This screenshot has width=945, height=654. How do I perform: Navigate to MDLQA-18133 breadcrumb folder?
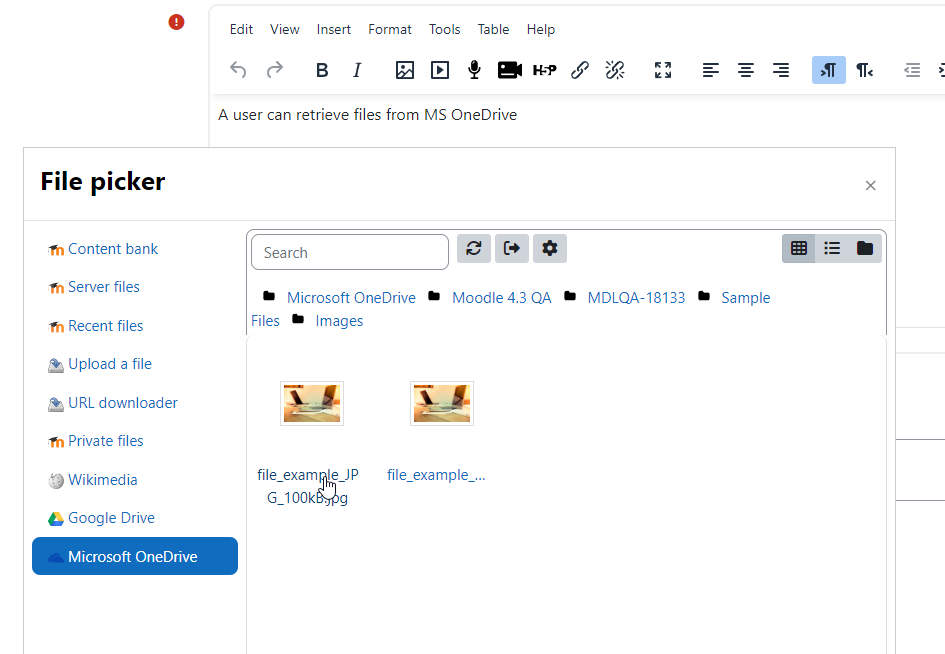point(636,298)
